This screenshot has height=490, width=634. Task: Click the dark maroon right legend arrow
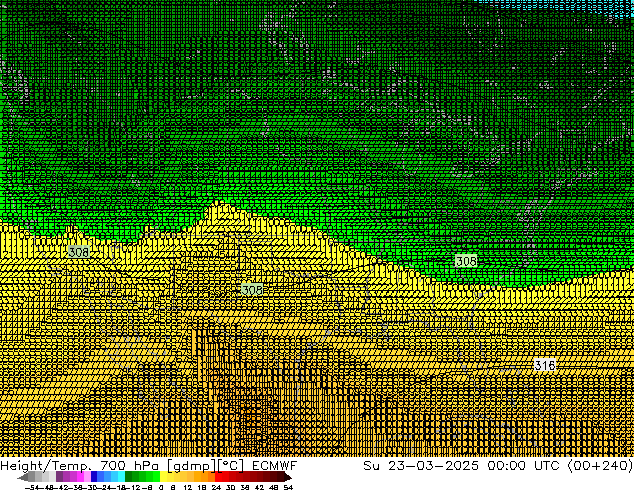(287, 477)
